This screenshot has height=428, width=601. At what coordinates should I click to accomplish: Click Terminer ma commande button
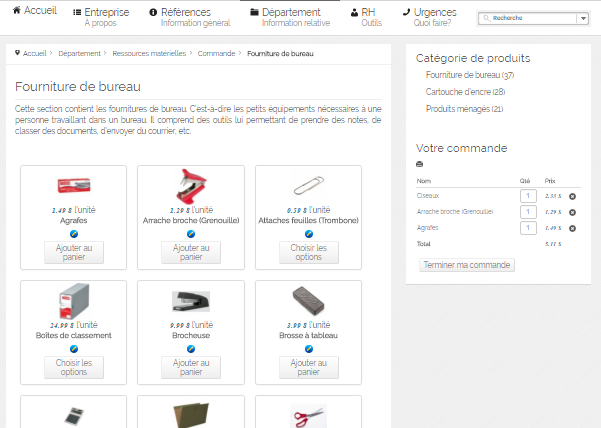coord(467,265)
